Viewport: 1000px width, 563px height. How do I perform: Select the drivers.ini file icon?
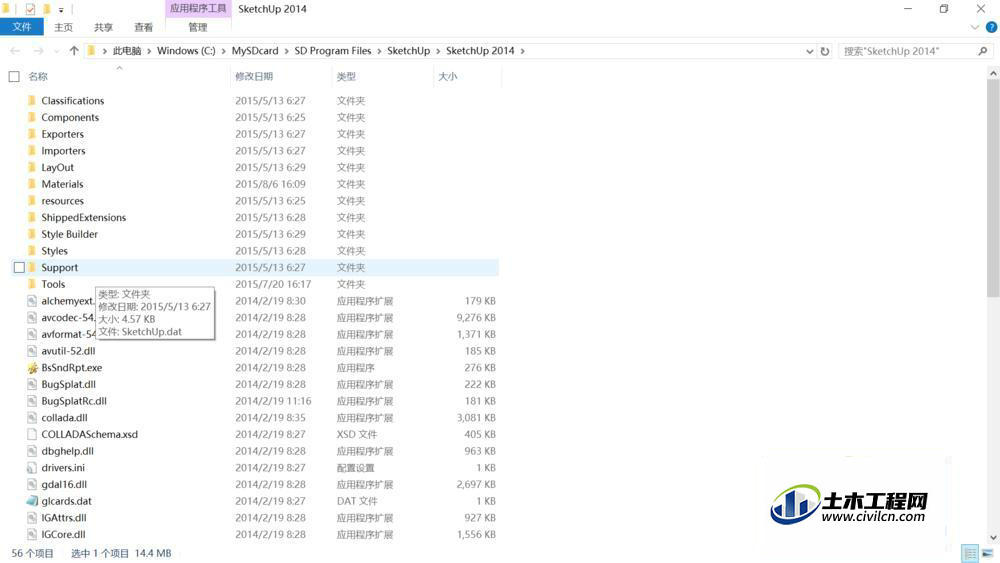click(32, 468)
